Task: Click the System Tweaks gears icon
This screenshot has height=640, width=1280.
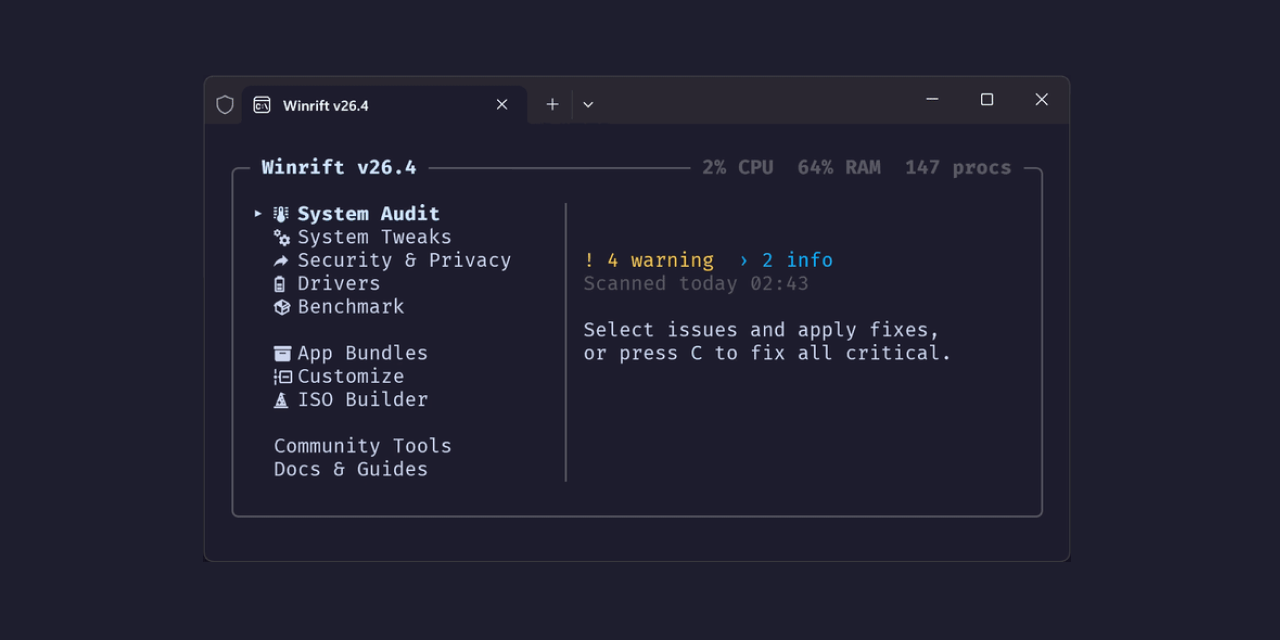Action: [282, 238]
